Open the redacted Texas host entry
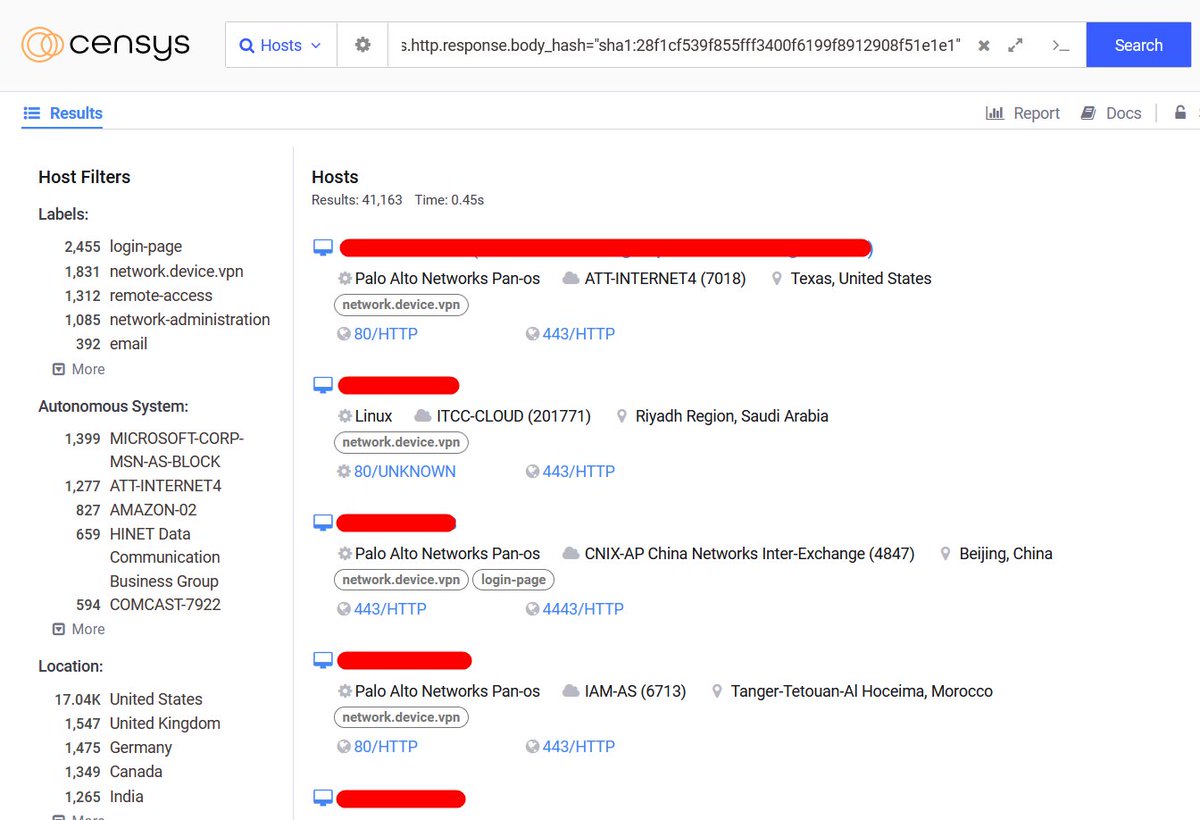This screenshot has height=820, width=1200. tap(605, 248)
